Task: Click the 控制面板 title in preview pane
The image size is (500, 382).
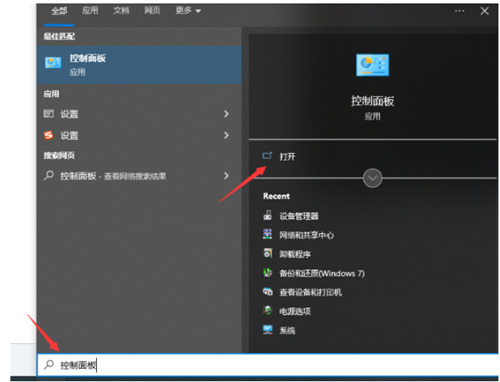Action: click(x=372, y=101)
